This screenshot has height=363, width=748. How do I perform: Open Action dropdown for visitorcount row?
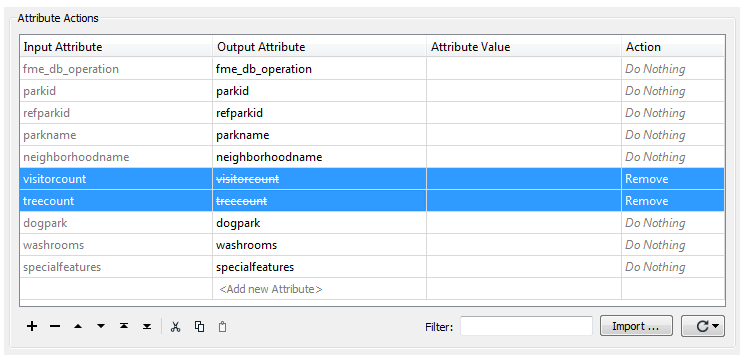point(673,179)
